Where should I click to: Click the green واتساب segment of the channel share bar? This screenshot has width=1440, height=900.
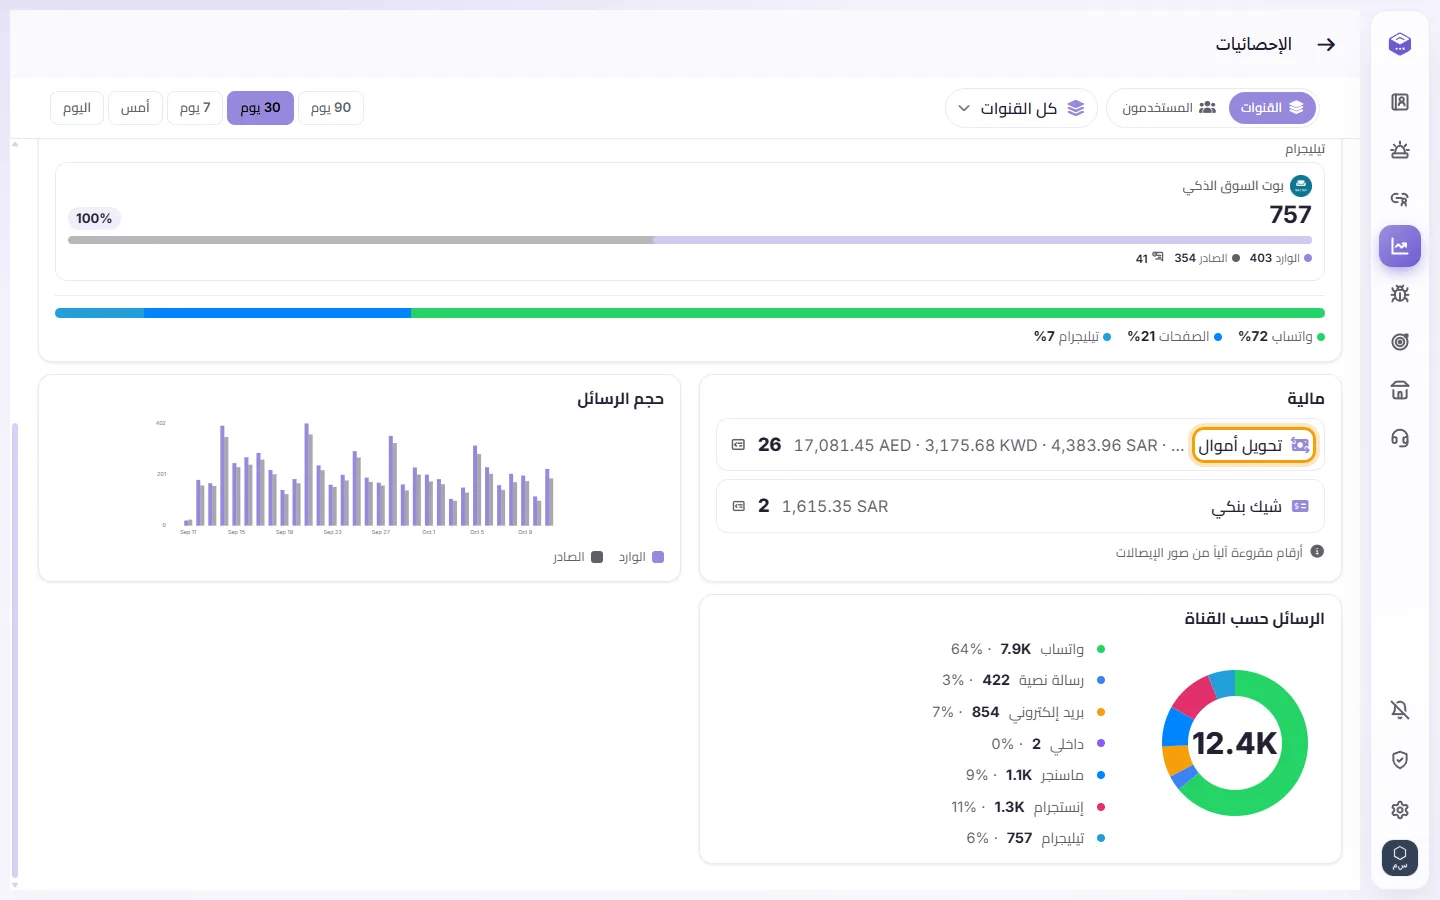pos(868,313)
